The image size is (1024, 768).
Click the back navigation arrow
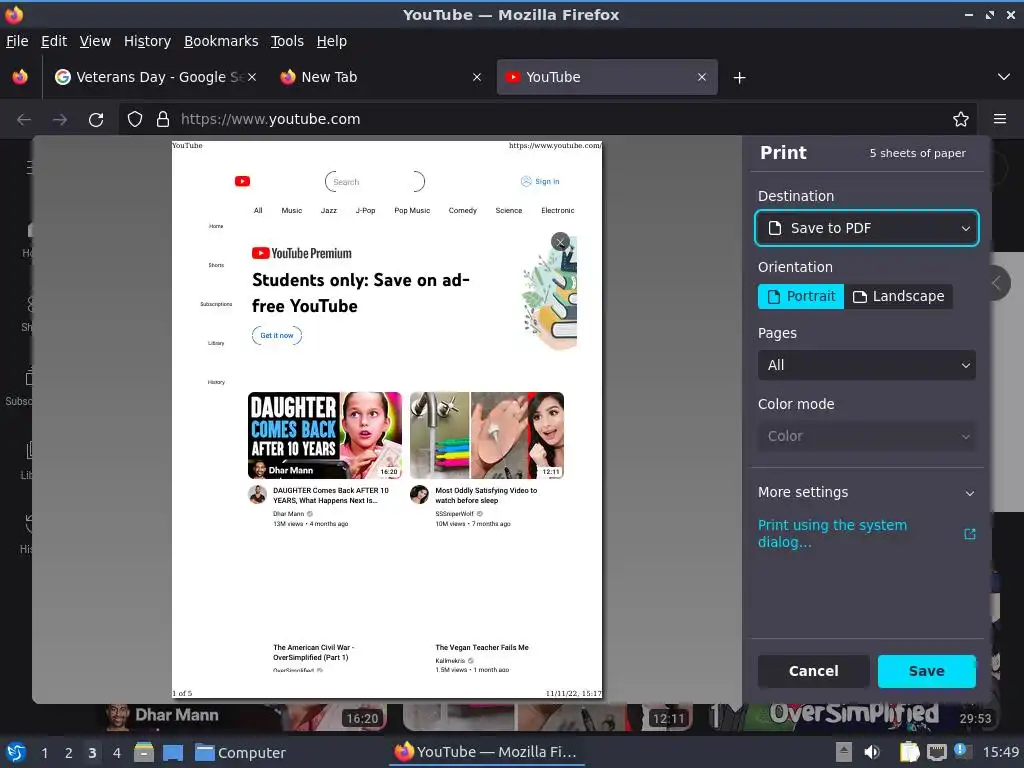[24, 120]
